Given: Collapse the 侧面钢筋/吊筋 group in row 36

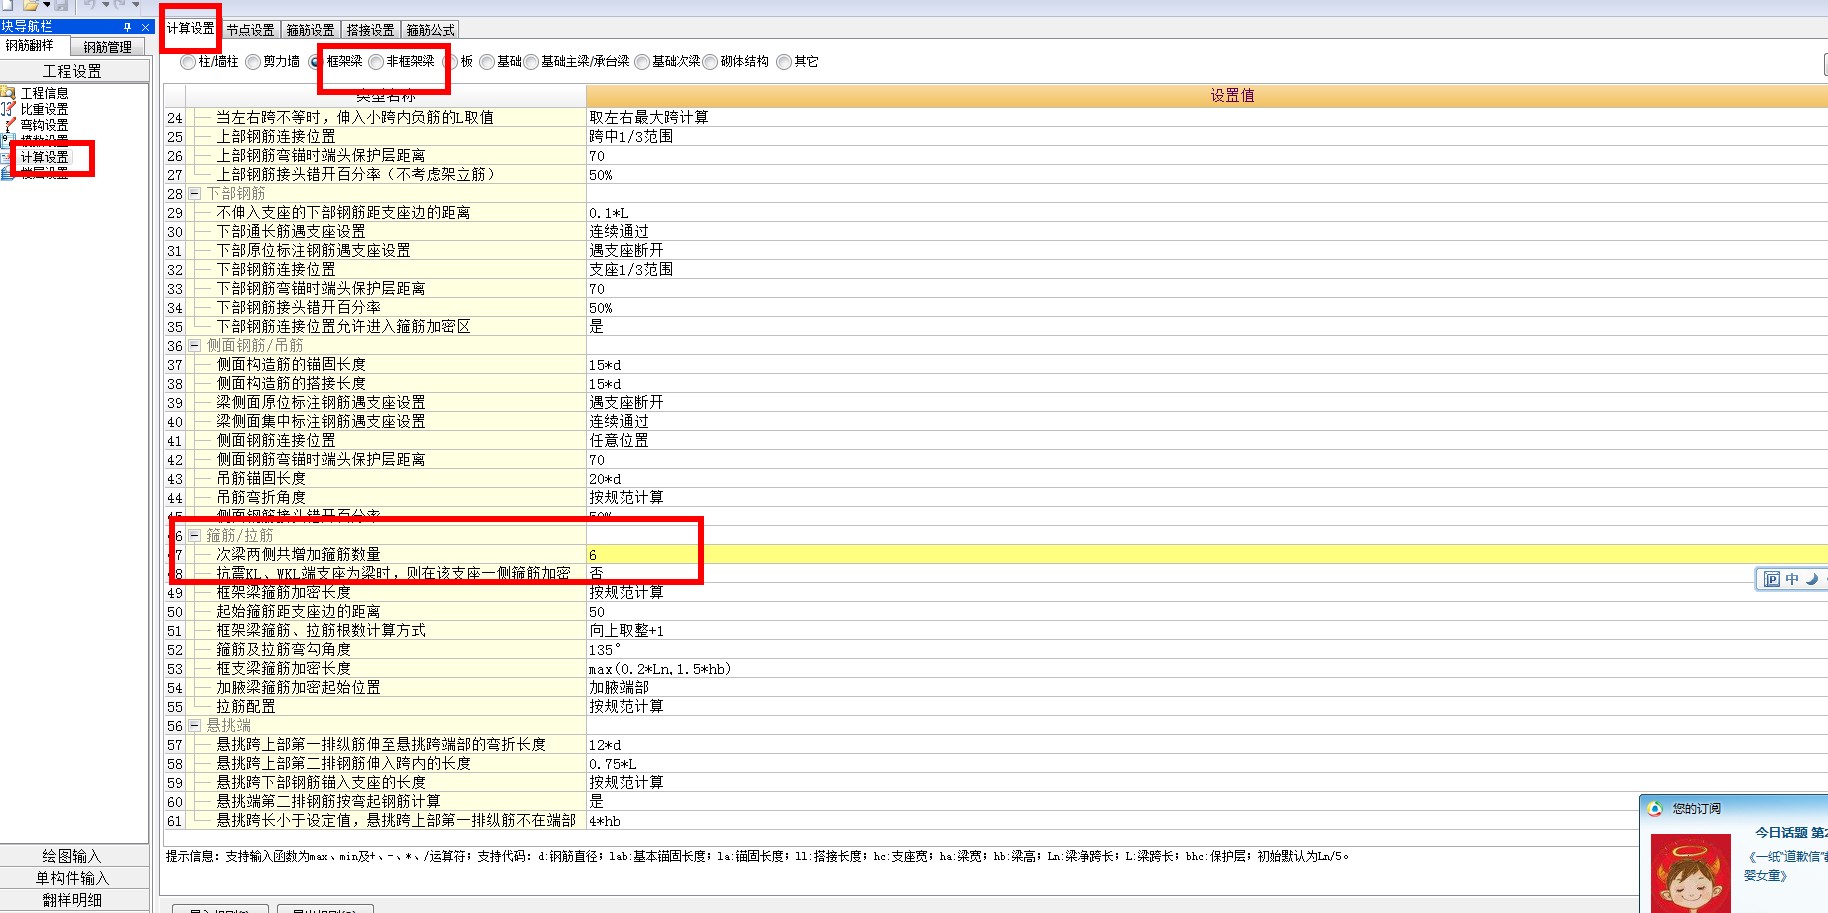Looking at the screenshot, I should (195, 346).
